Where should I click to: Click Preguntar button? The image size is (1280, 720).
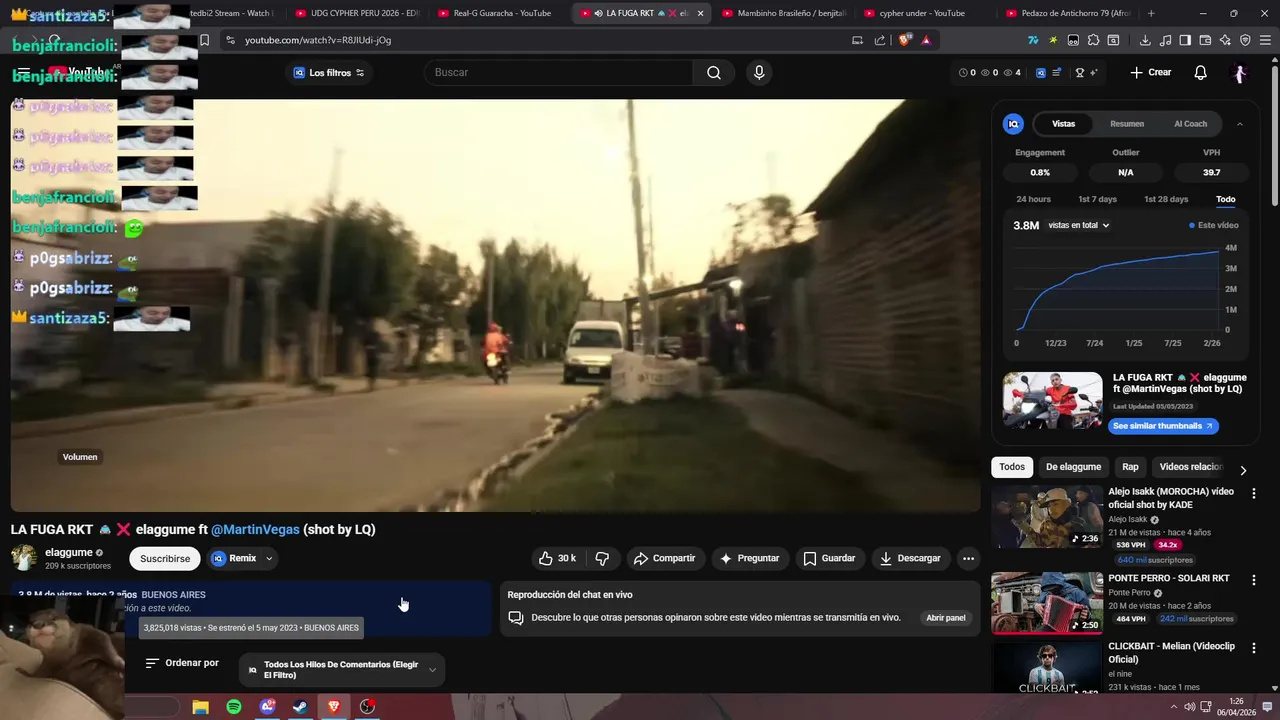click(749, 558)
